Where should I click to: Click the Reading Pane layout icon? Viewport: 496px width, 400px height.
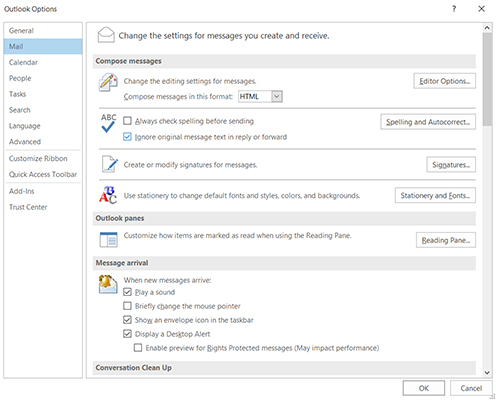pyautogui.click(x=108, y=240)
